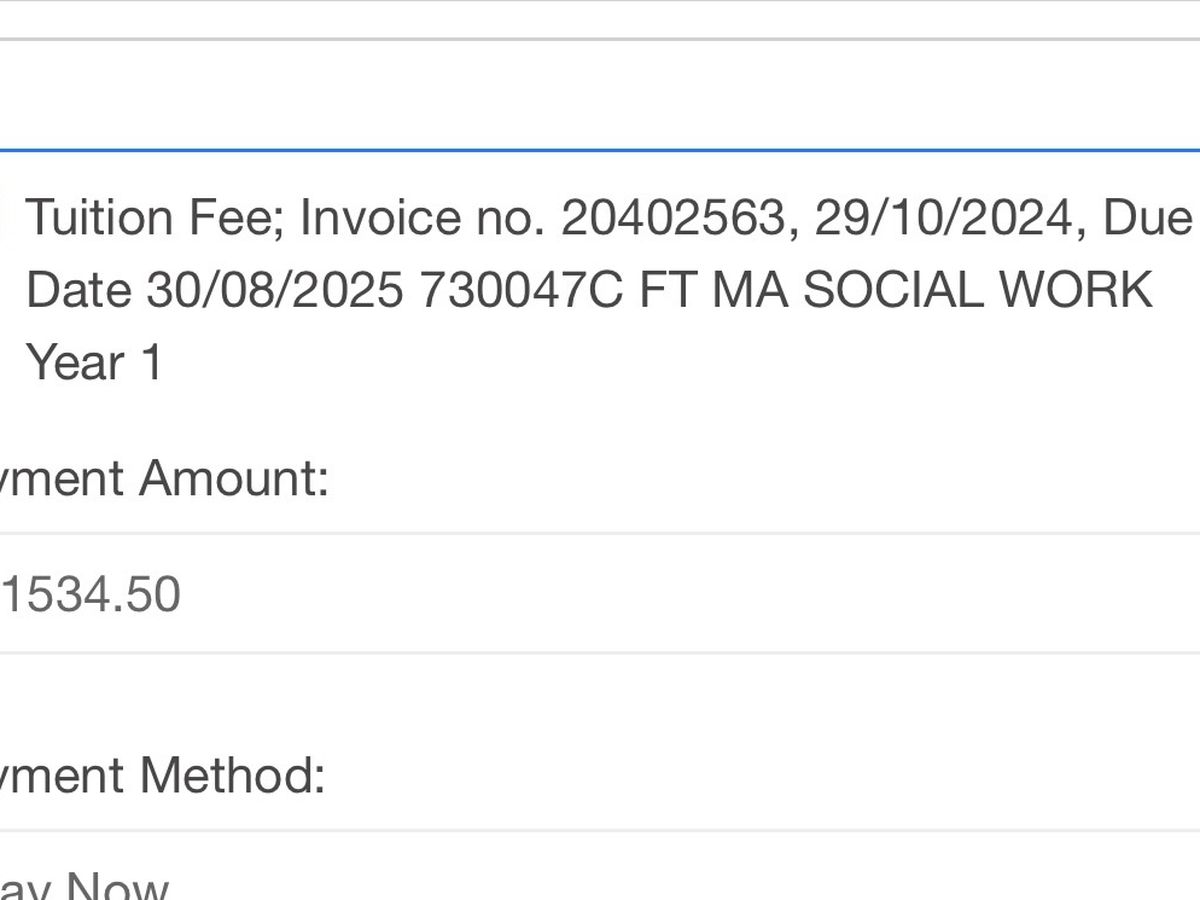
Task: Click the Payment Amount label
Action: pos(163,478)
